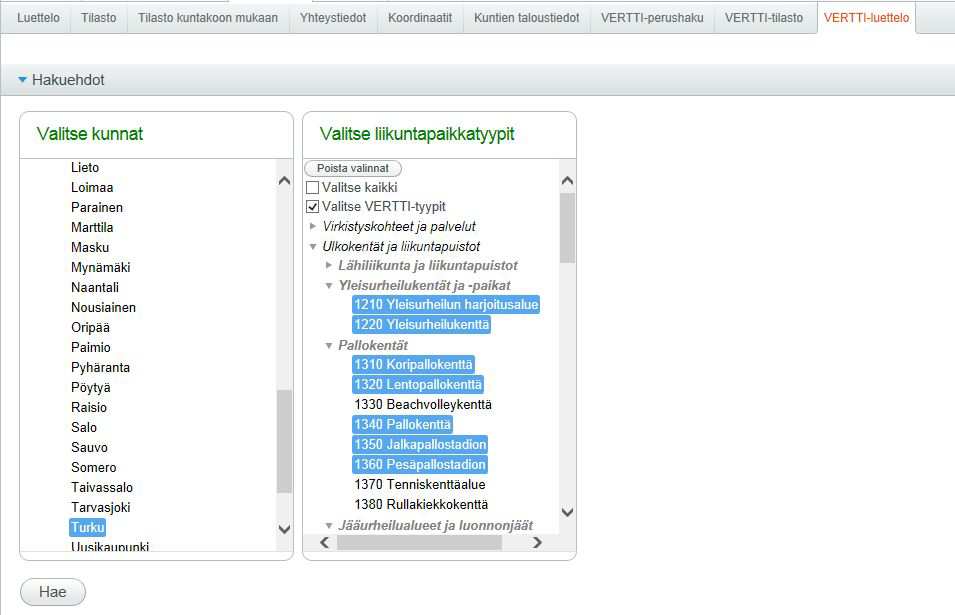Deselect the highlighted Turku municipality
Image resolution: width=955 pixels, height=615 pixels.
point(88,527)
